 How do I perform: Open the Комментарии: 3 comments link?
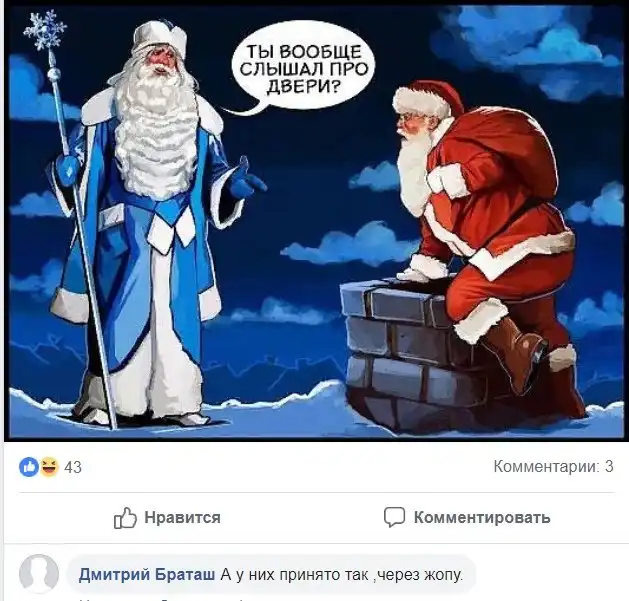coord(553,467)
